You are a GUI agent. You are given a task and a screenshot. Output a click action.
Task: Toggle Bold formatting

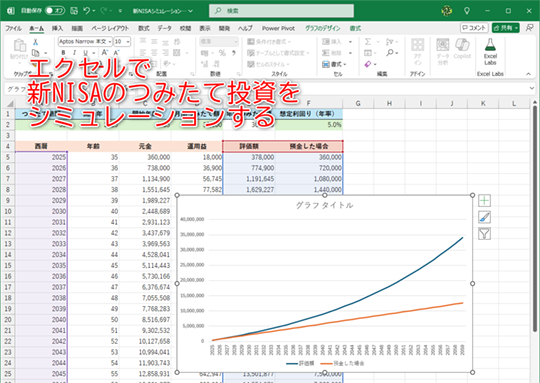point(63,53)
